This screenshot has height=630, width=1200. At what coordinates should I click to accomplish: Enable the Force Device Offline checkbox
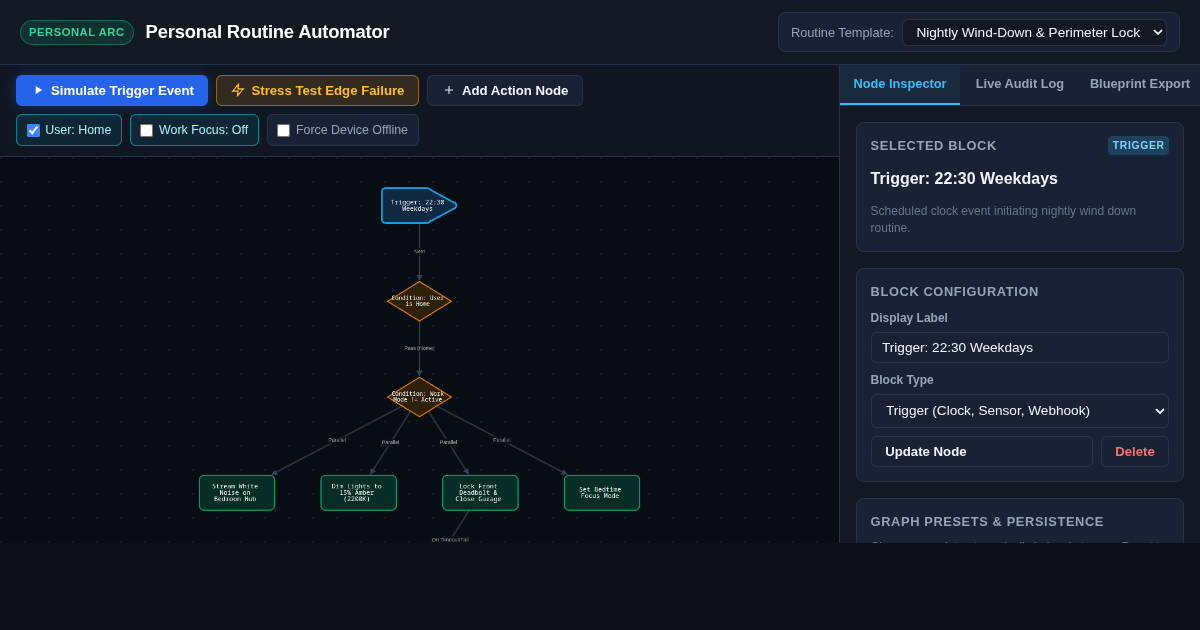pyautogui.click(x=283, y=130)
